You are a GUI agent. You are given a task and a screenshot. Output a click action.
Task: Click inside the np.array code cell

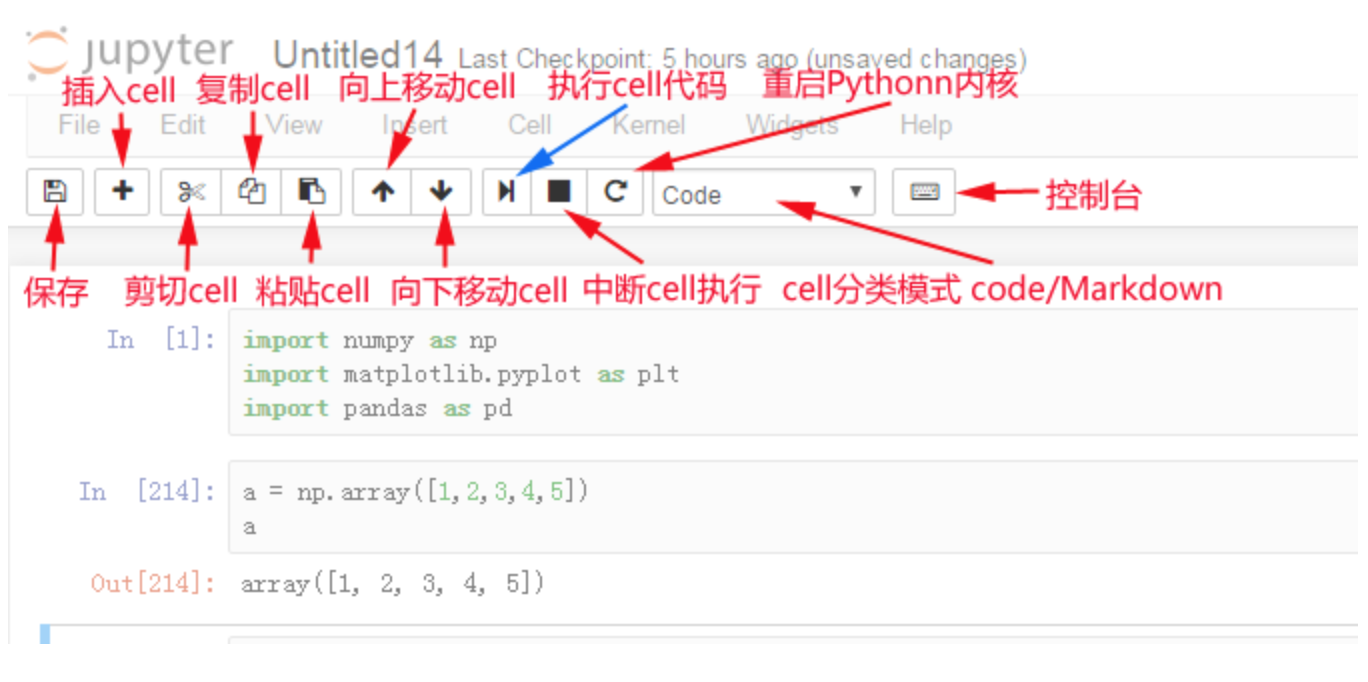coord(793,508)
